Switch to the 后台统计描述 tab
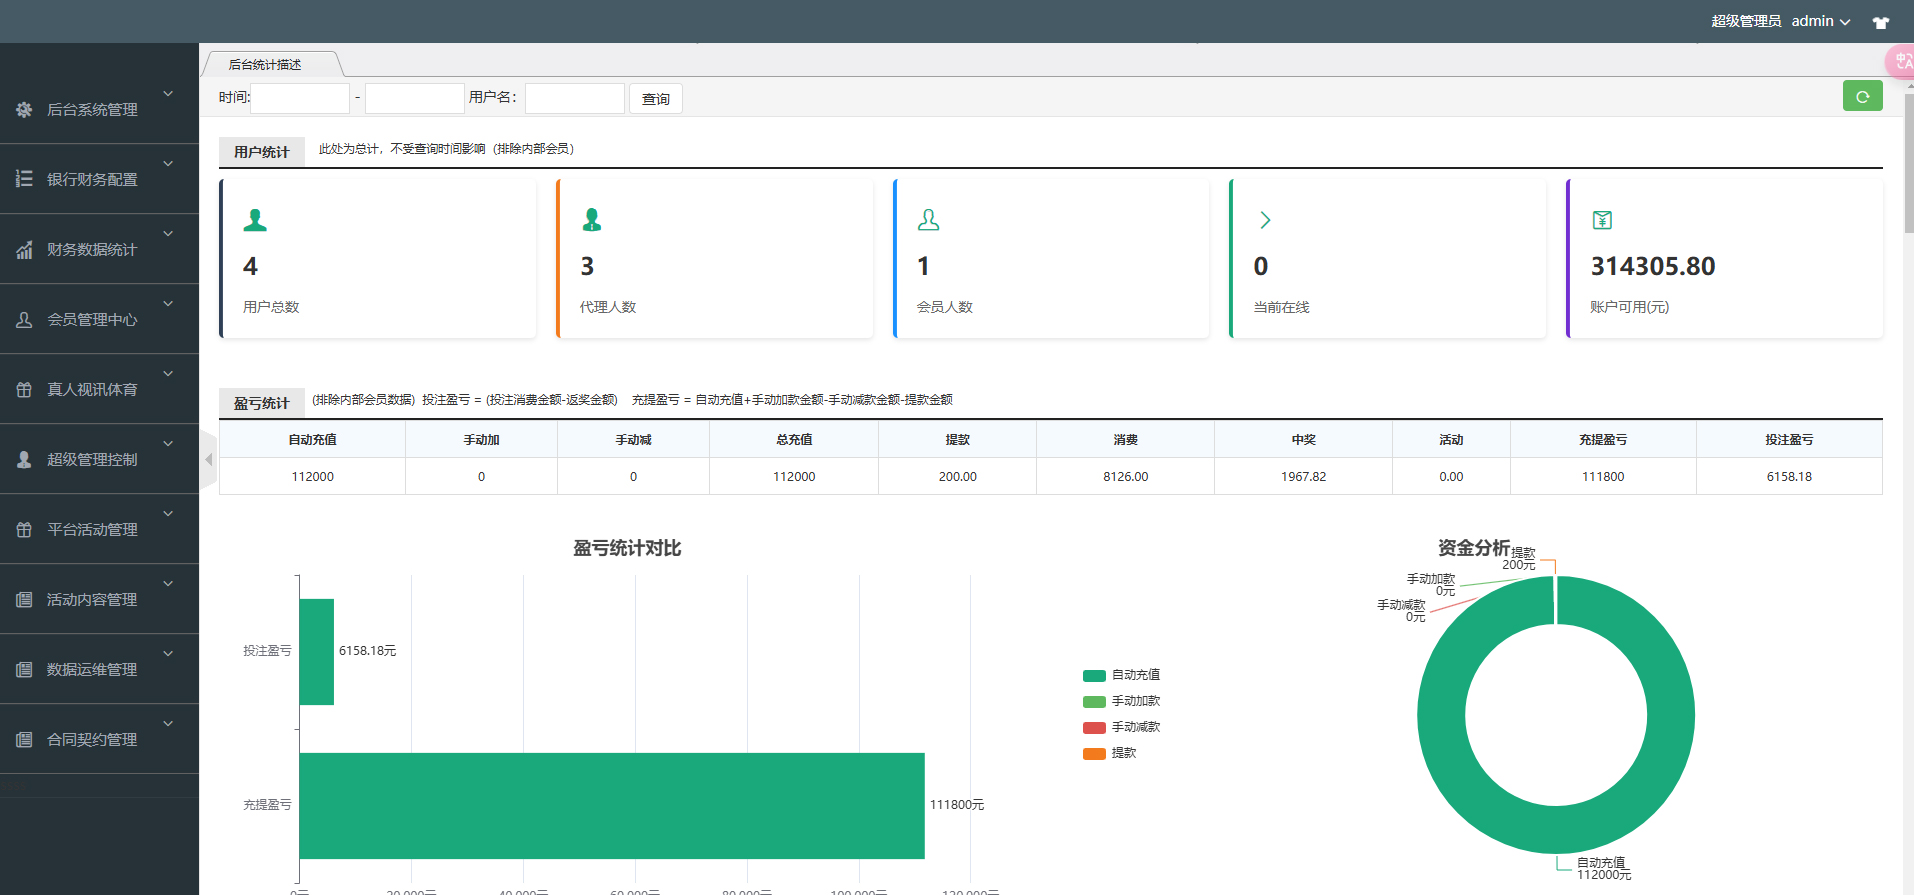The height and width of the screenshot is (895, 1914). point(265,65)
